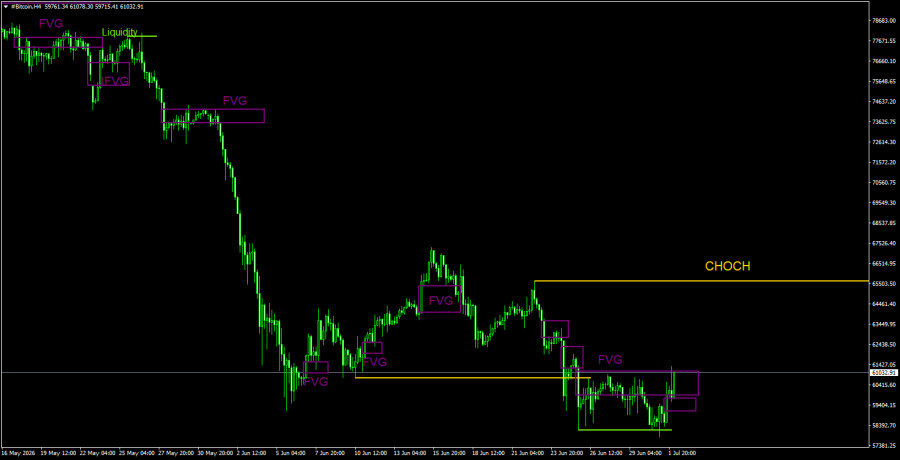
Task: Click the green horizontal line under the June lows
Action: click(624, 430)
